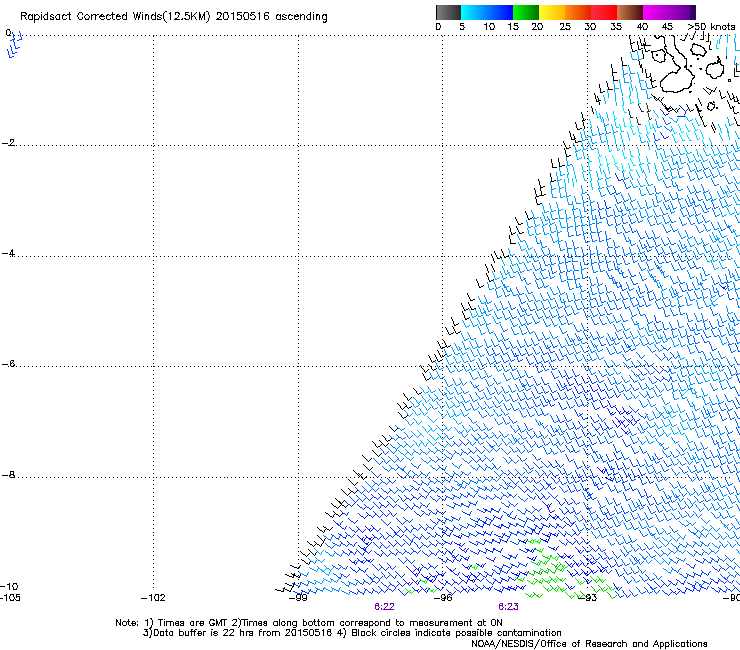
Task: Click the 'NOAA/NESDIS/Office of Research and Applications' credit
Action: 589,644
